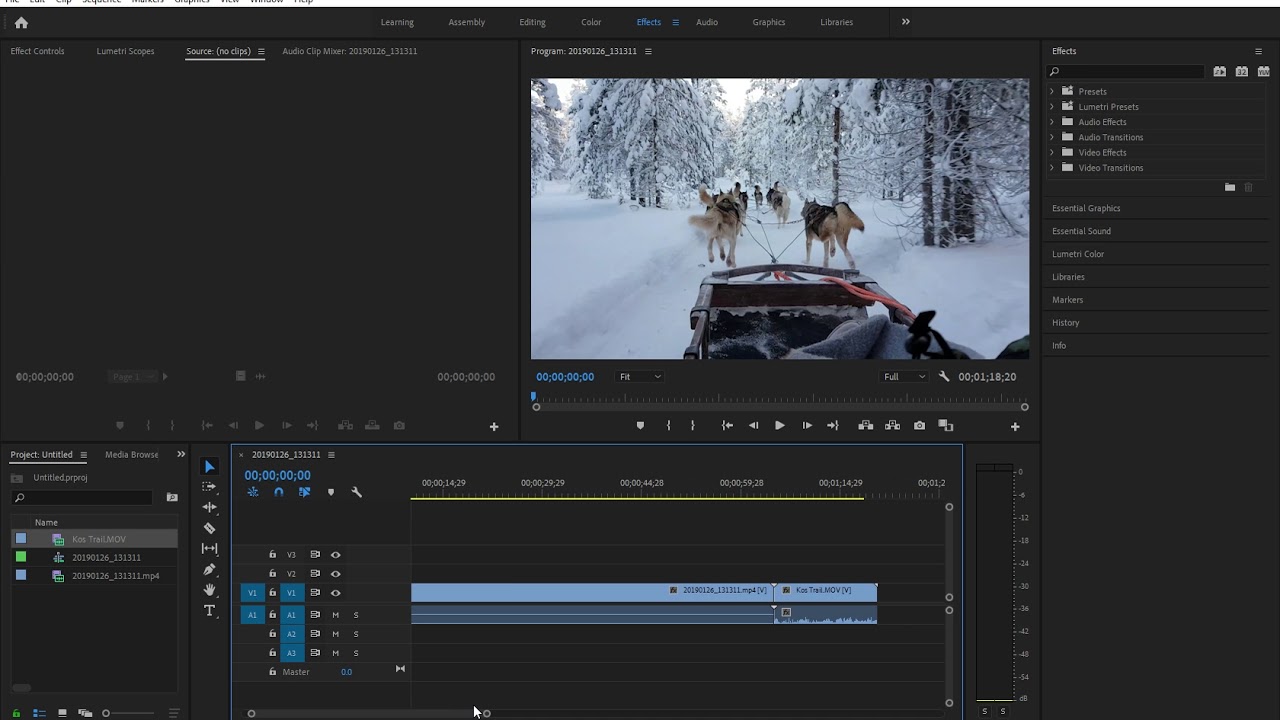Open Program monitor wrench settings
Viewport: 1280px width, 720px height.
coord(944,377)
